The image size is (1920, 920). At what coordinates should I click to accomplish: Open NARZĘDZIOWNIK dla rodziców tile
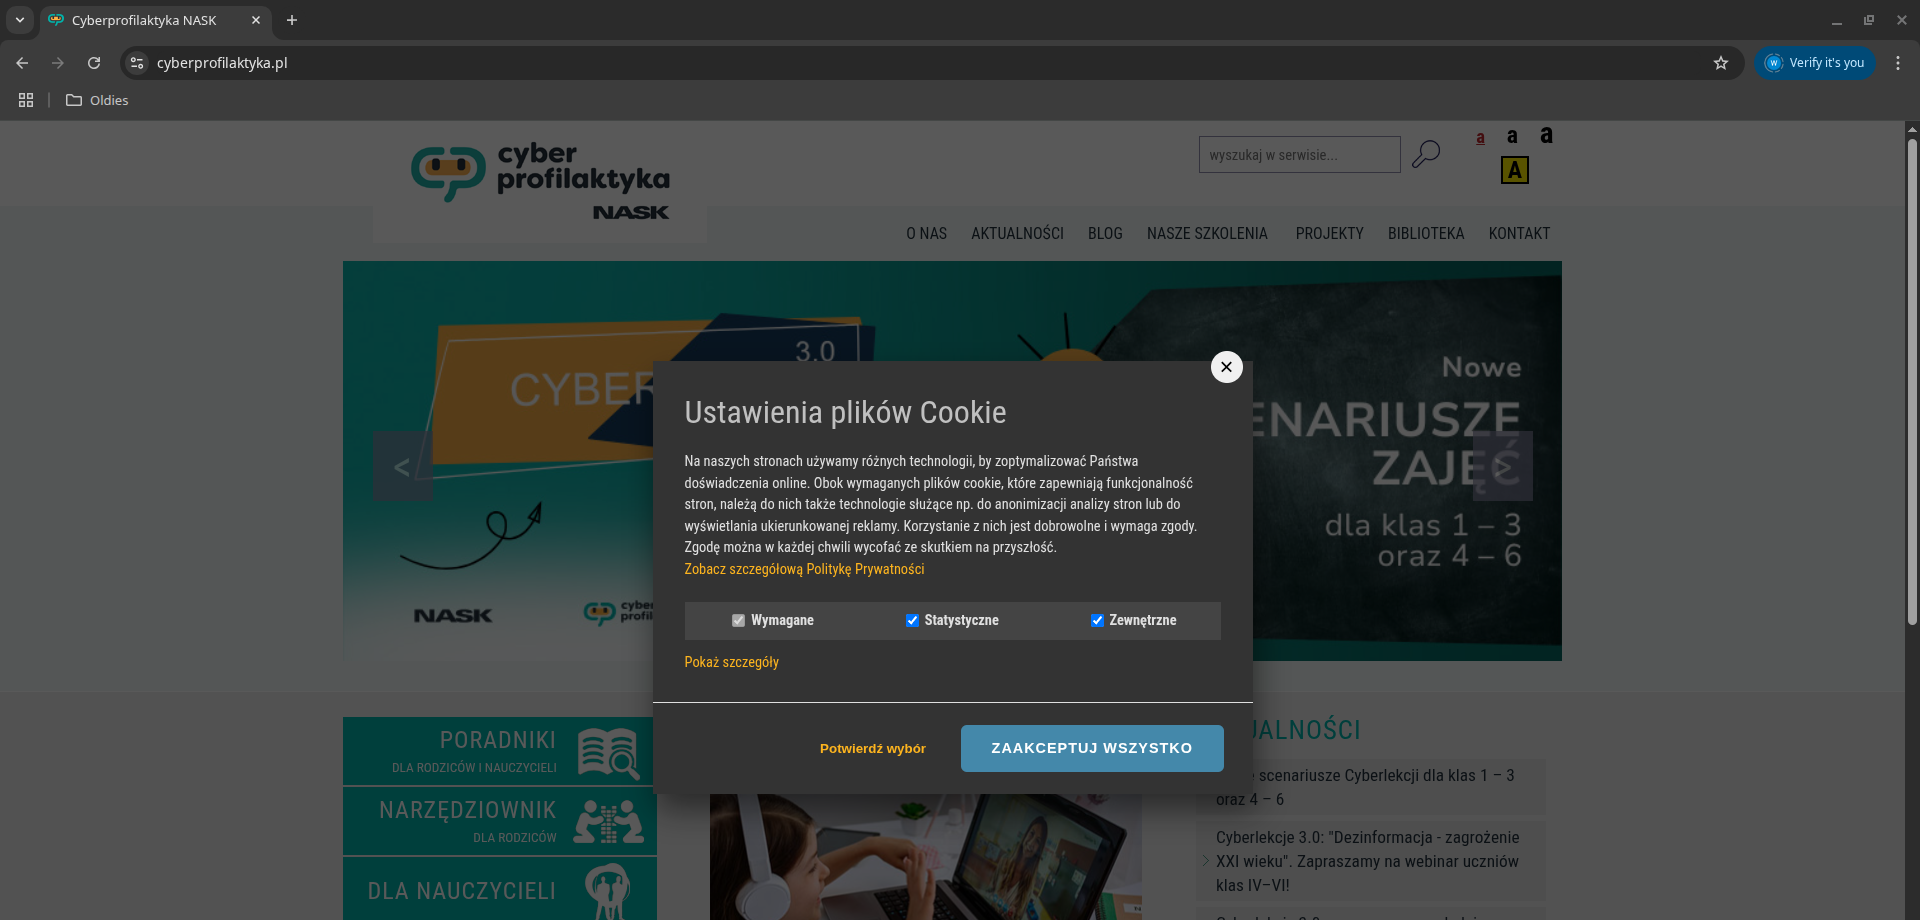tap(499, 821)
